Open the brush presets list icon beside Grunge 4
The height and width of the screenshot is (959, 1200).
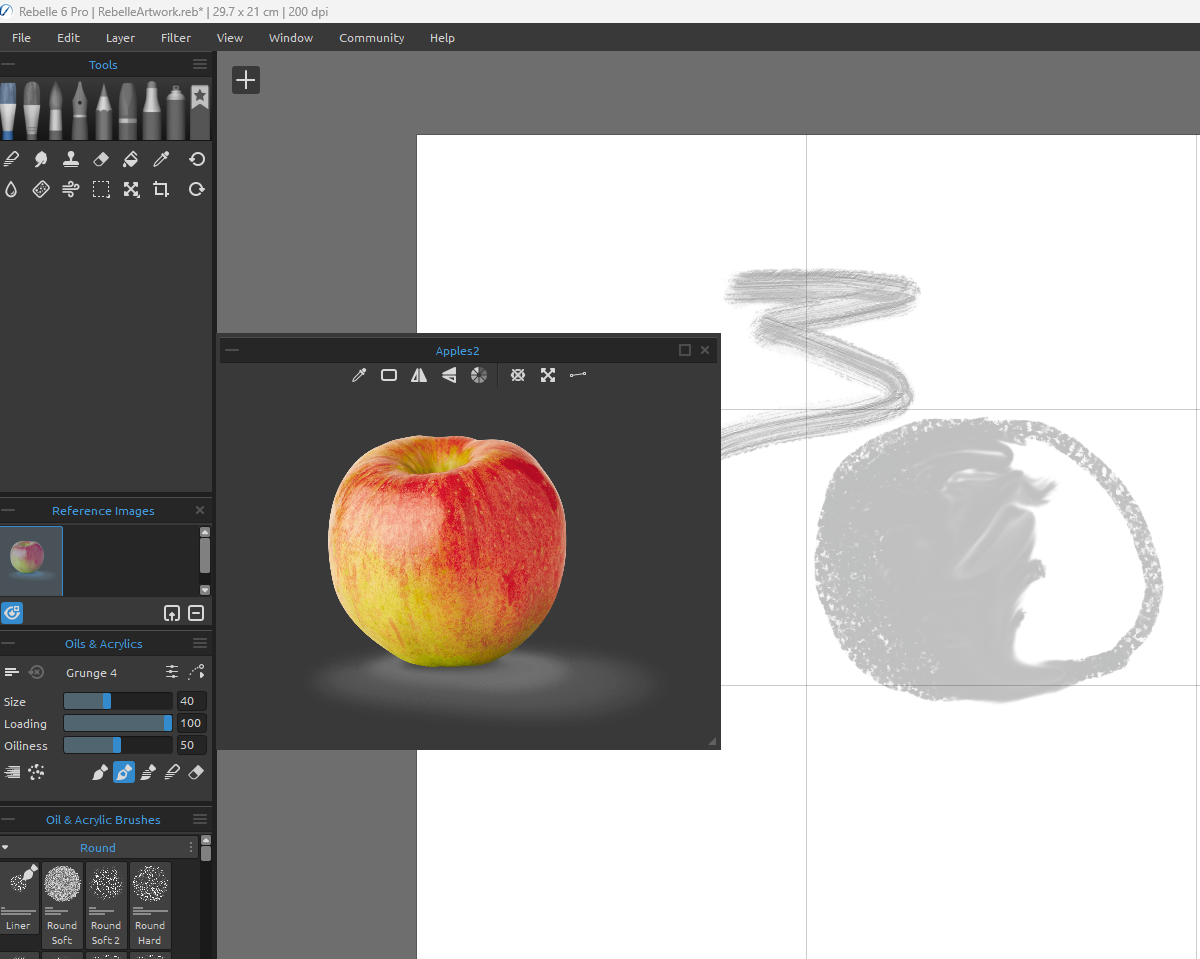(x=12, y=672)
